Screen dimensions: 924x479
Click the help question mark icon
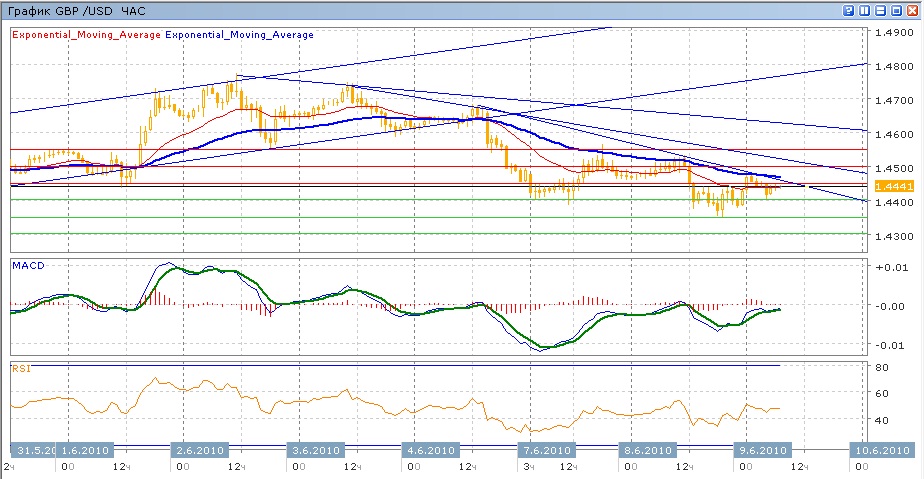pos(849,10)
